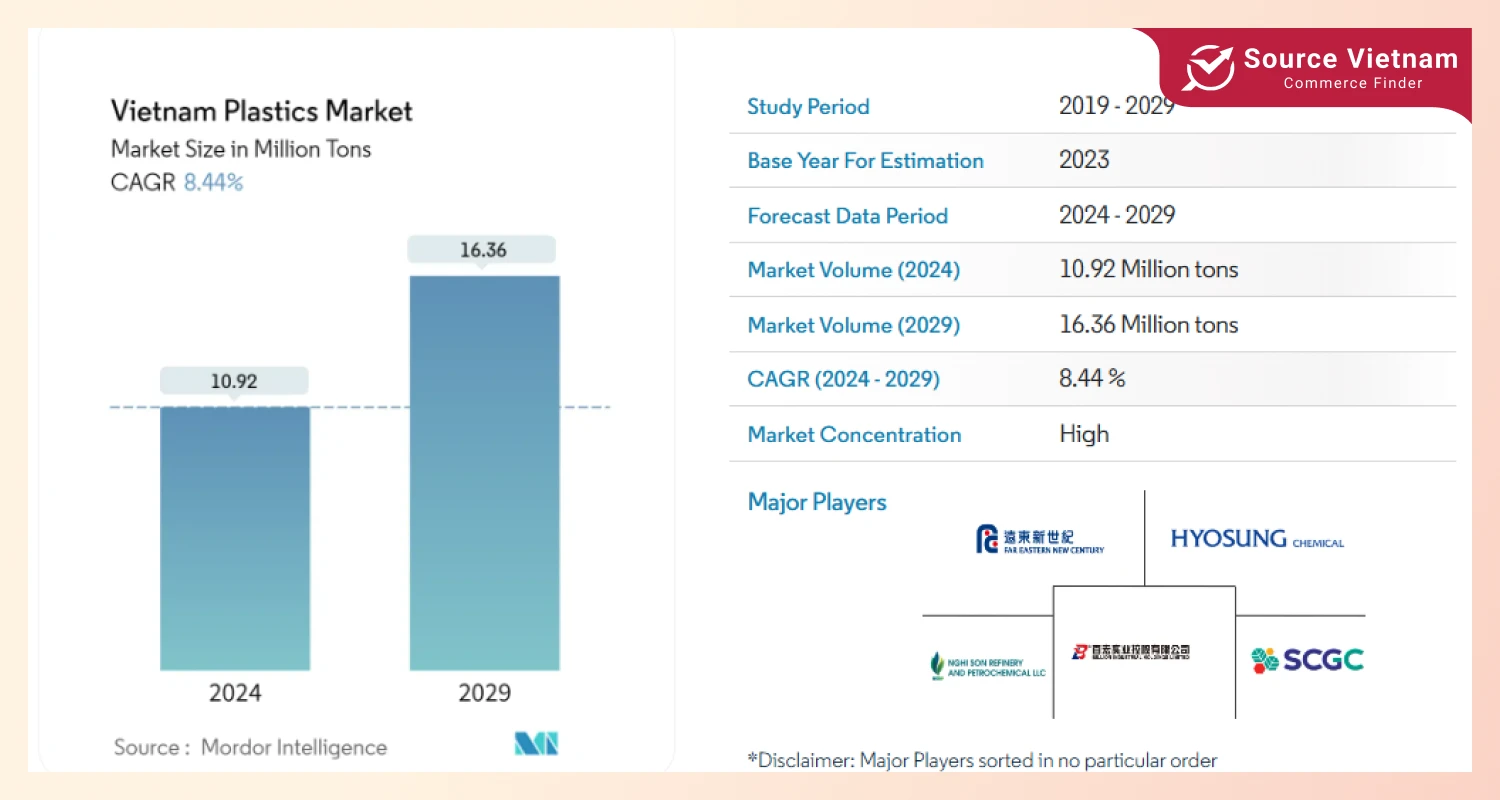This screenshot has width=1500, height=800.
Task: Click the Source: Mordor Intelligence text
Action: 250,747
